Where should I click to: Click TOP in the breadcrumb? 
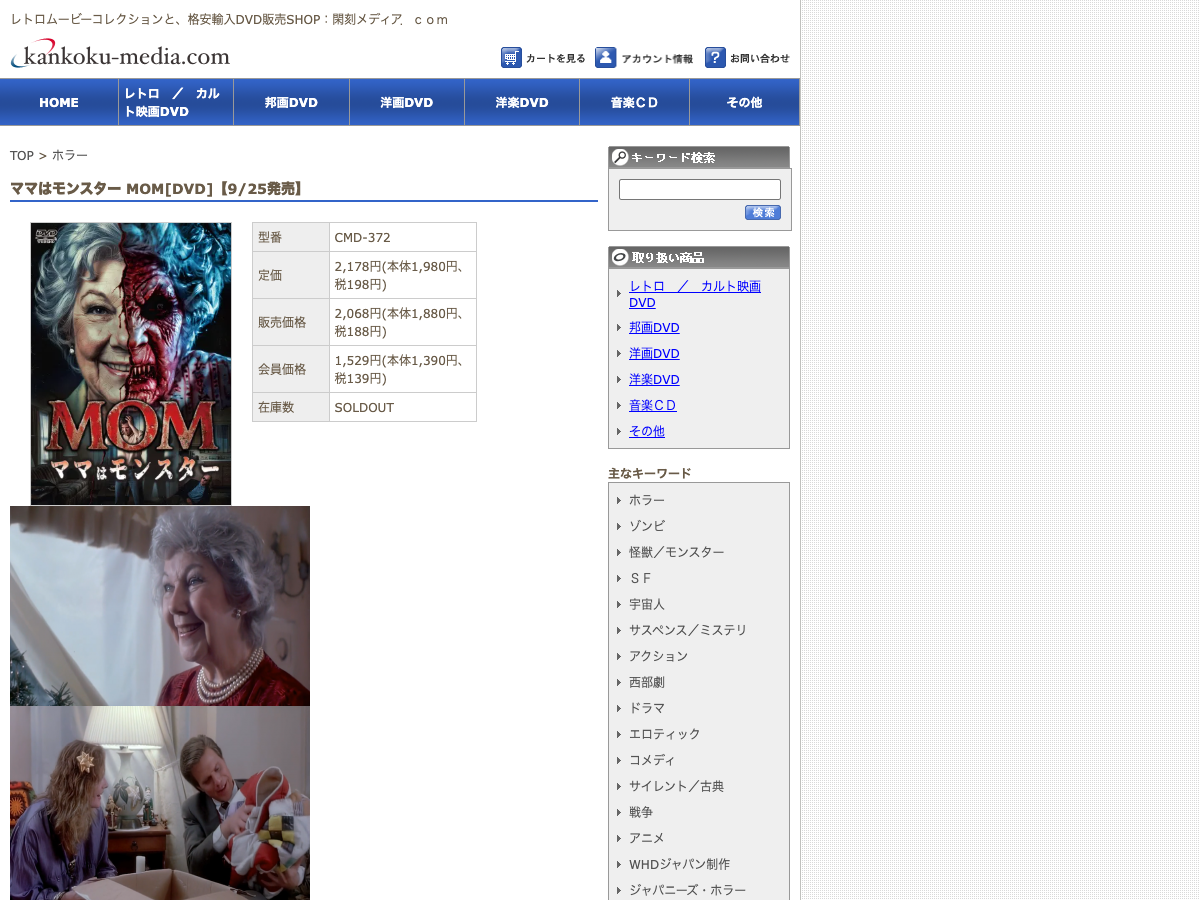(22, 156)
